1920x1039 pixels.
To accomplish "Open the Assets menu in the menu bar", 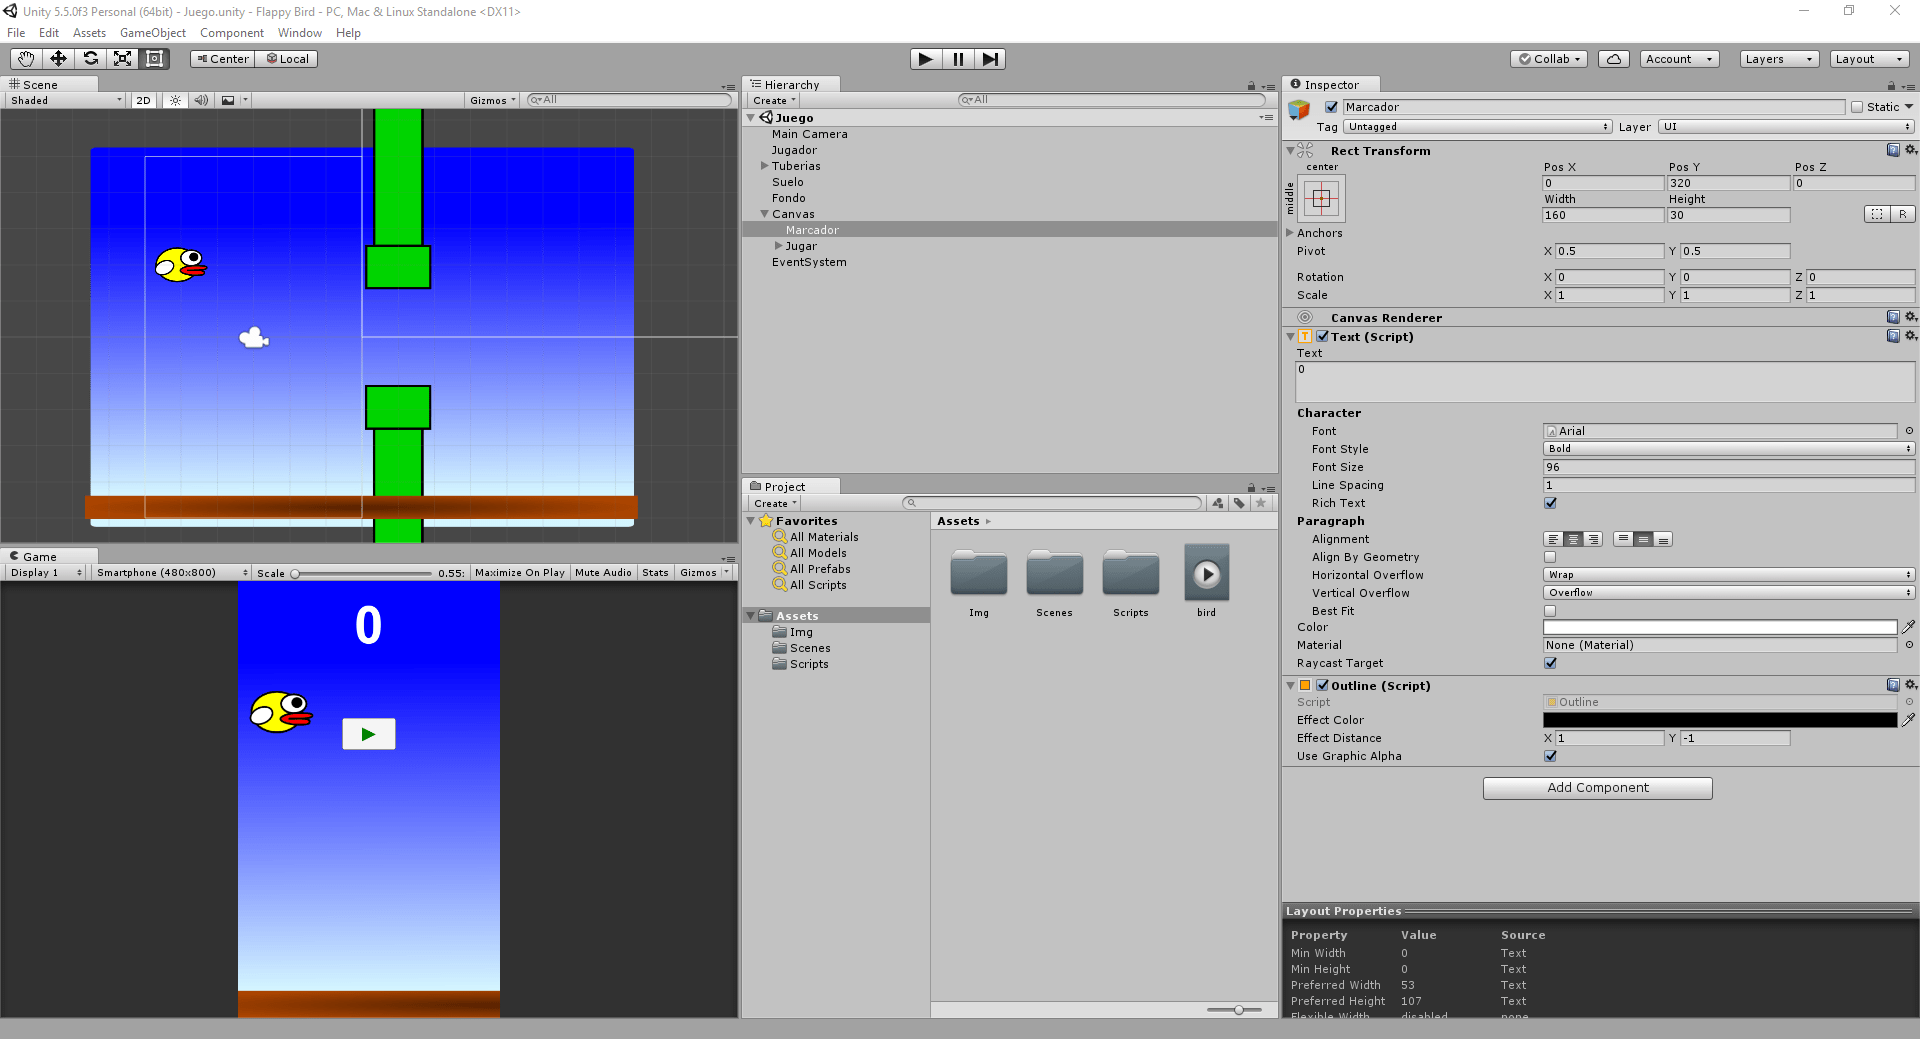I will point(89,33).
